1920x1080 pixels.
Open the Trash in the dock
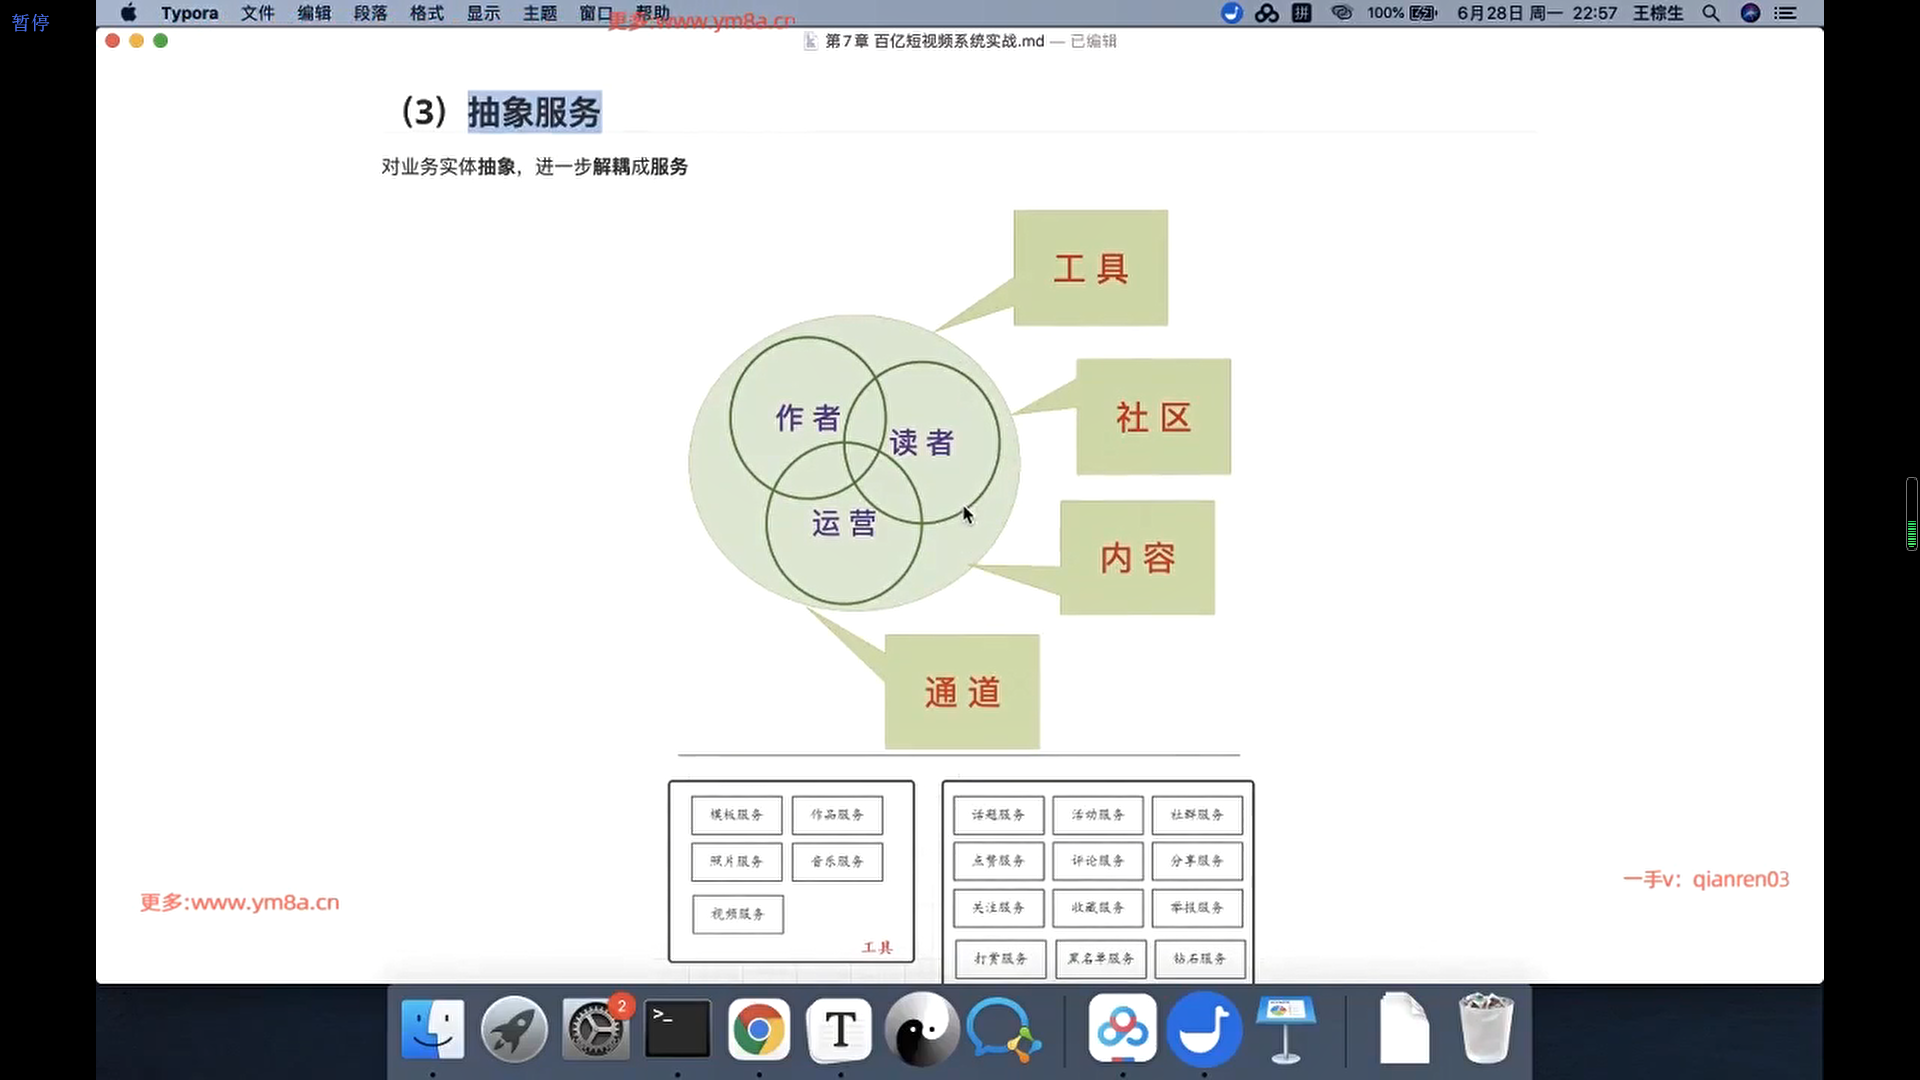tap(1485, 1029)
